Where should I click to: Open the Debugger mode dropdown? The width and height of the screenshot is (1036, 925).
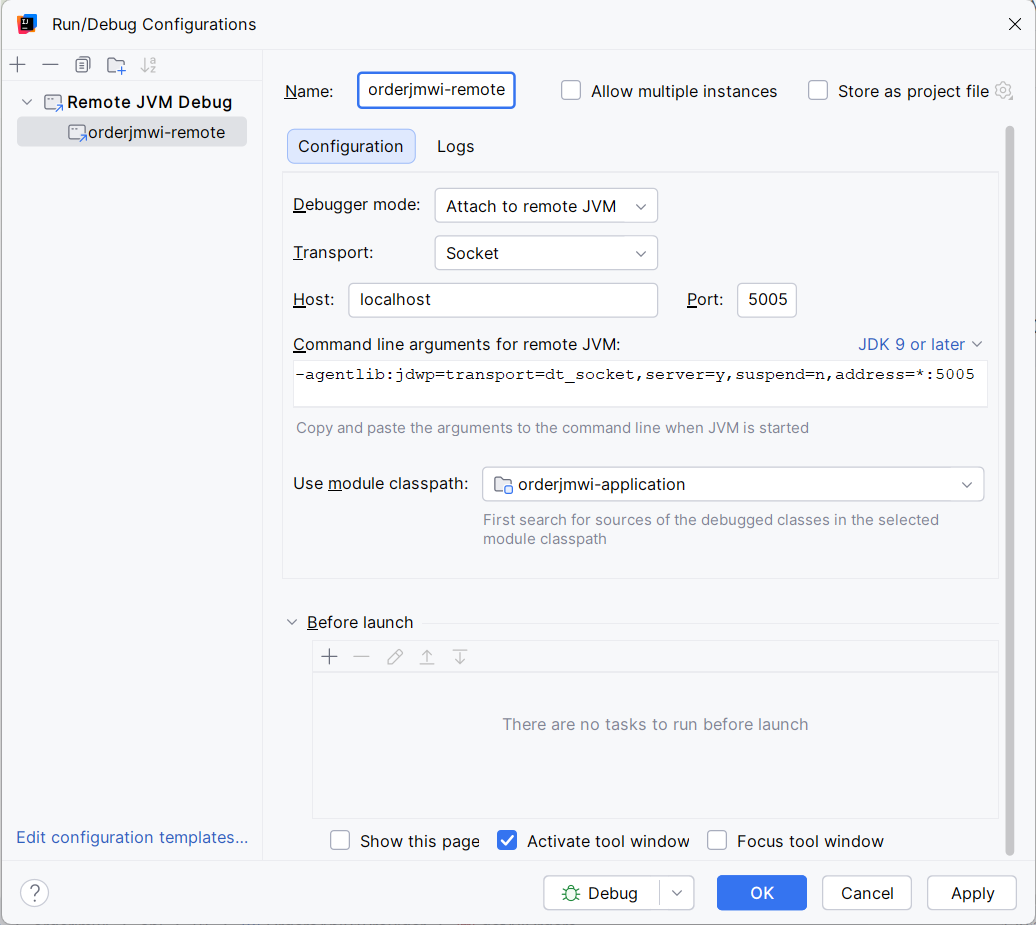tap(640, 205)
